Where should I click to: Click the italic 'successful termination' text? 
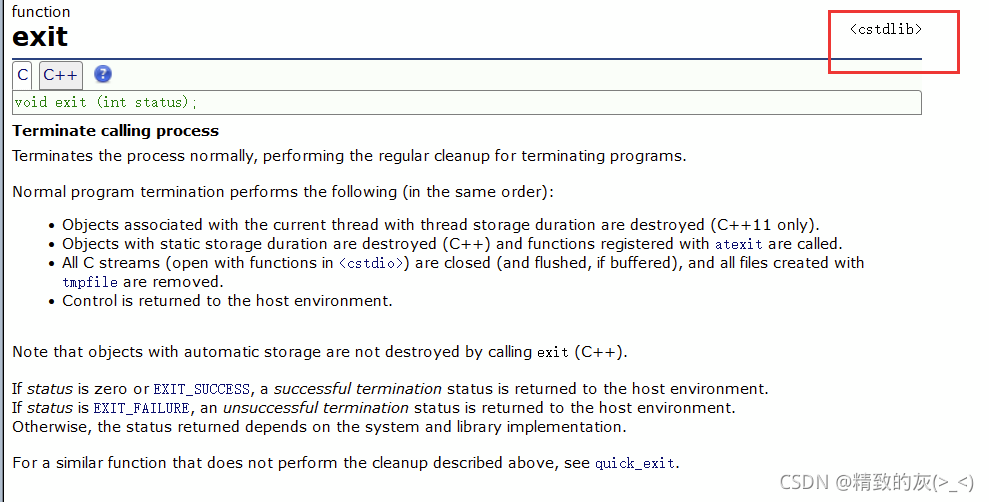[358, 388]
